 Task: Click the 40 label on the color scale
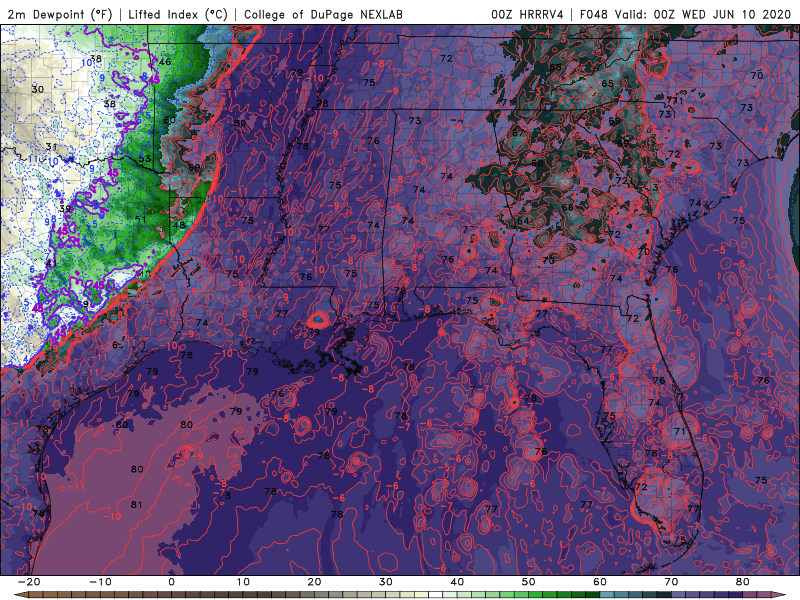pyautogui.click(x=457, y=582)
